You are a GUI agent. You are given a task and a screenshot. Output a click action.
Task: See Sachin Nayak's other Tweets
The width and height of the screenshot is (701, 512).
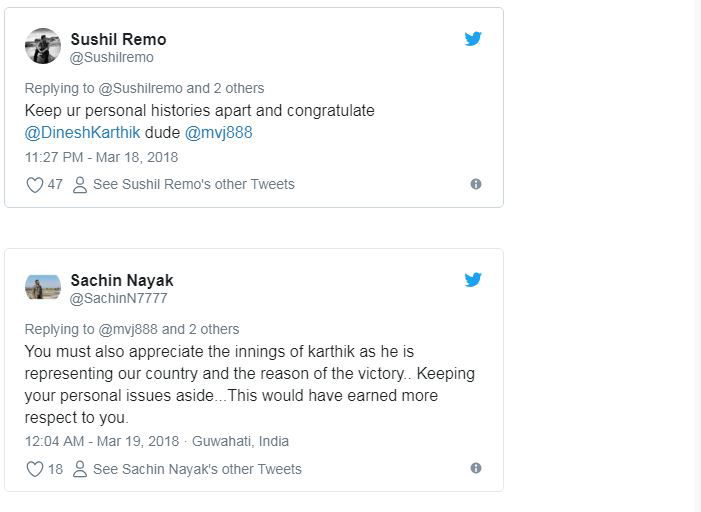(197, 469)
